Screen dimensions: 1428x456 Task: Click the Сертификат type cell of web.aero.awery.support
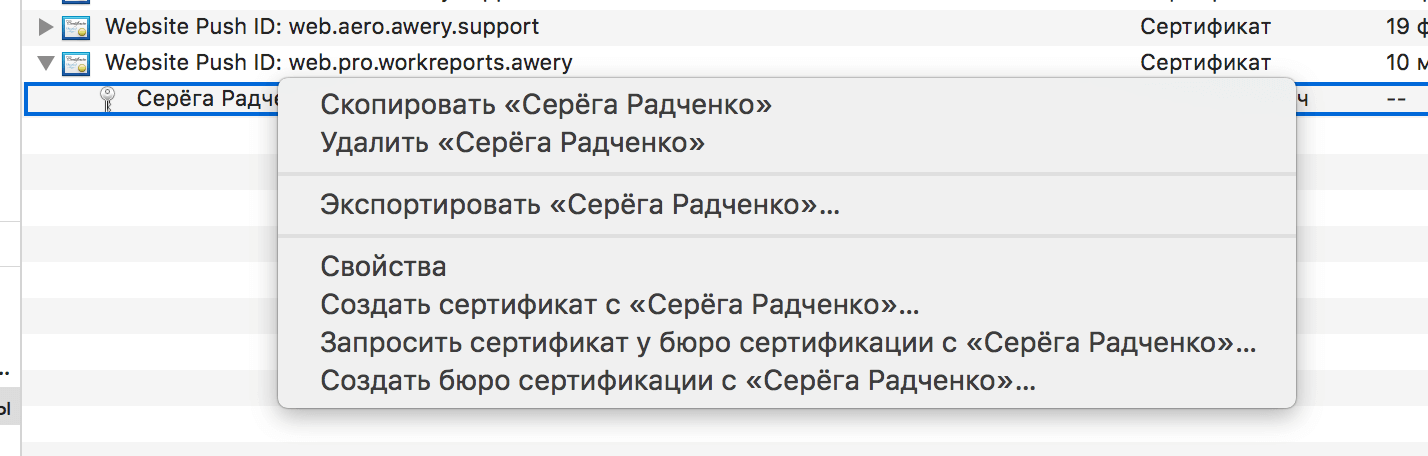point(1205,27)
